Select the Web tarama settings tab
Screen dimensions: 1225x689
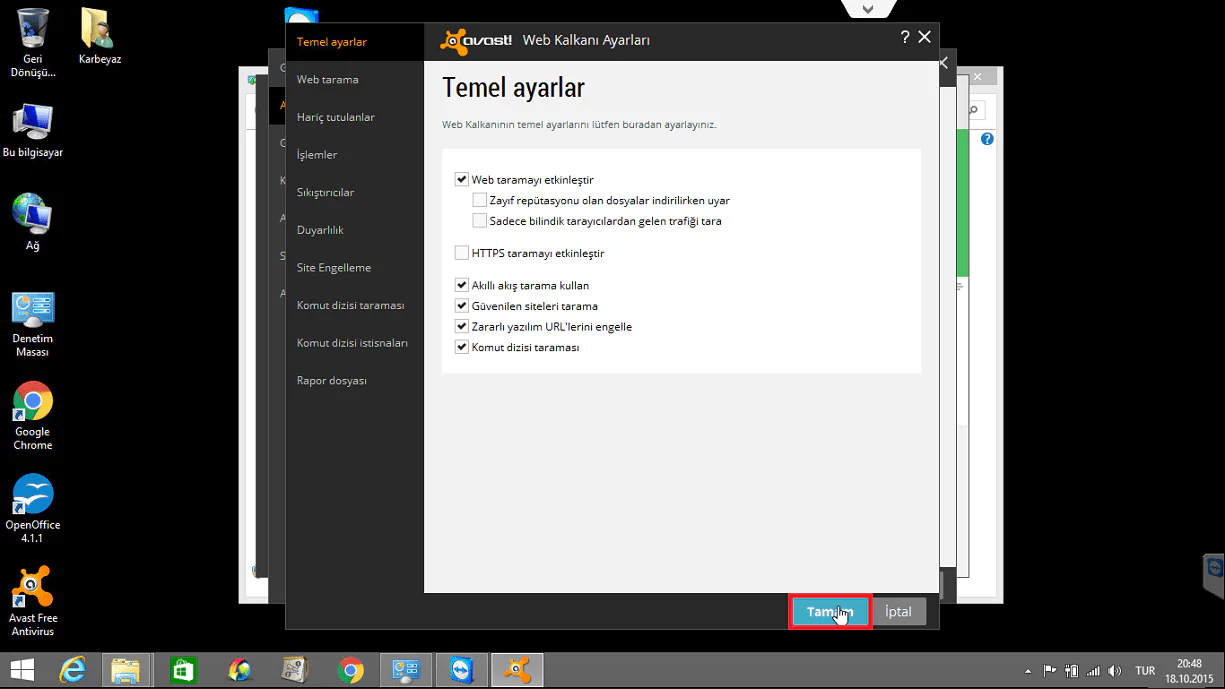(x=327, y=80)
